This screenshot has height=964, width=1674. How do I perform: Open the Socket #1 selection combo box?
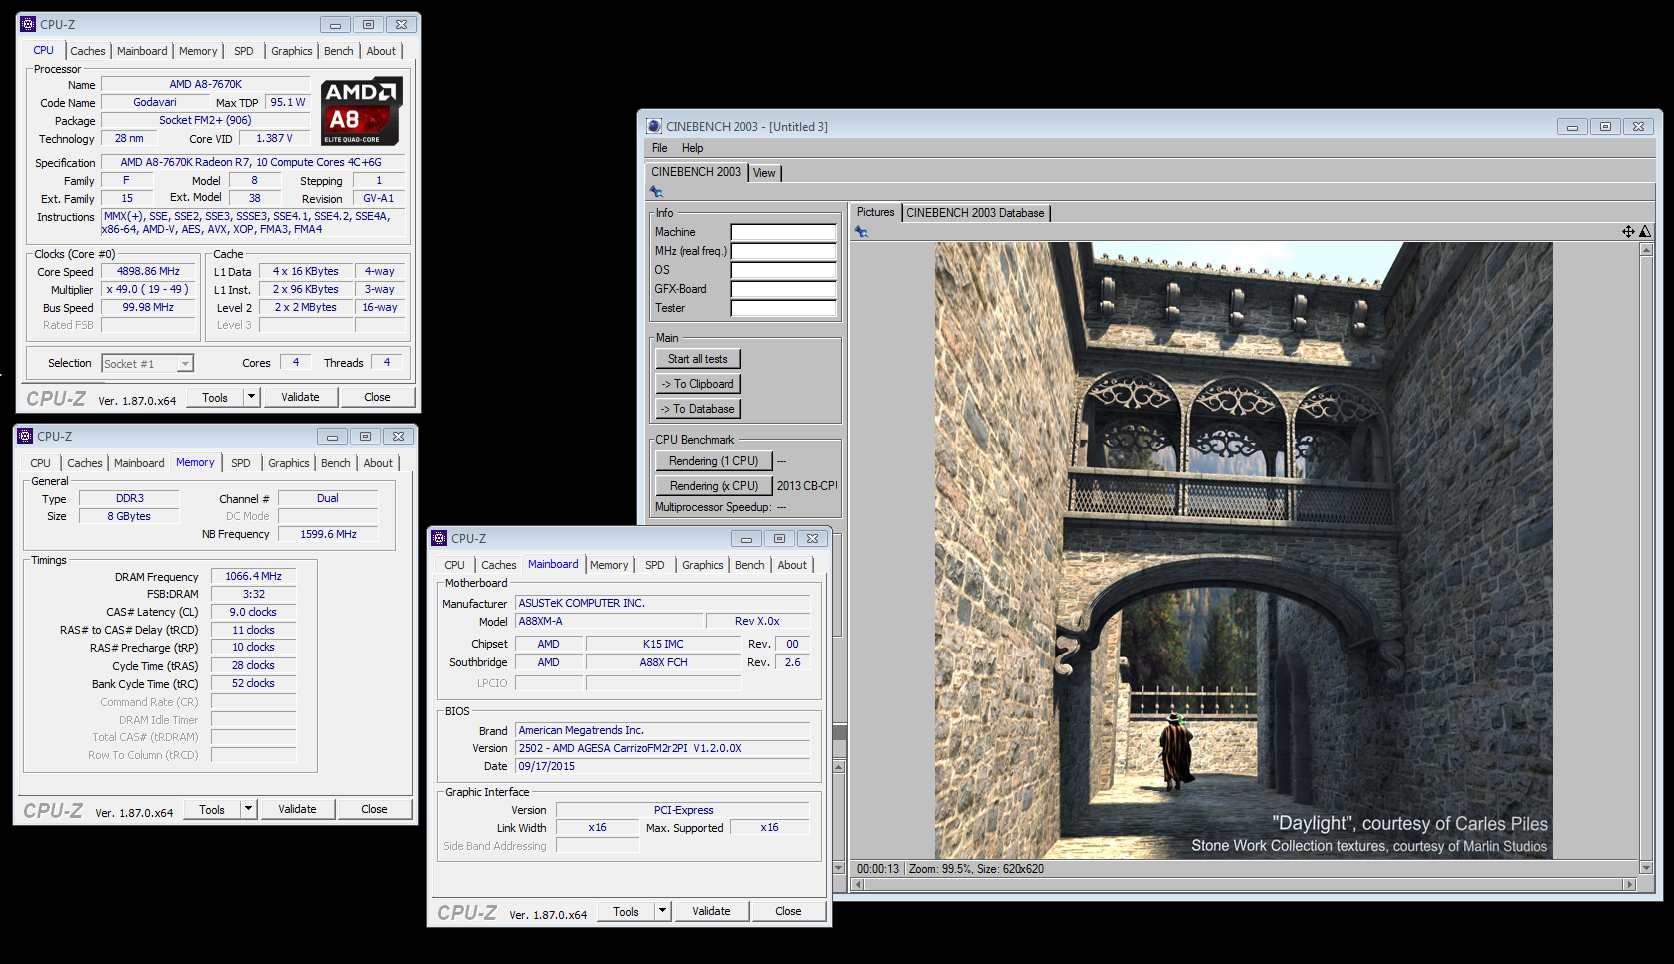click(147, 364)
